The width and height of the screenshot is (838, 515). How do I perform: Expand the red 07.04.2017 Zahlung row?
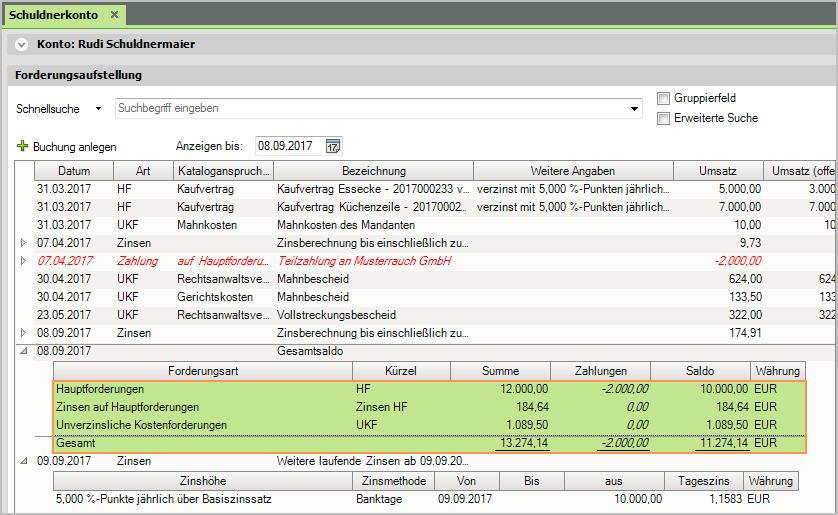(24, 261)
